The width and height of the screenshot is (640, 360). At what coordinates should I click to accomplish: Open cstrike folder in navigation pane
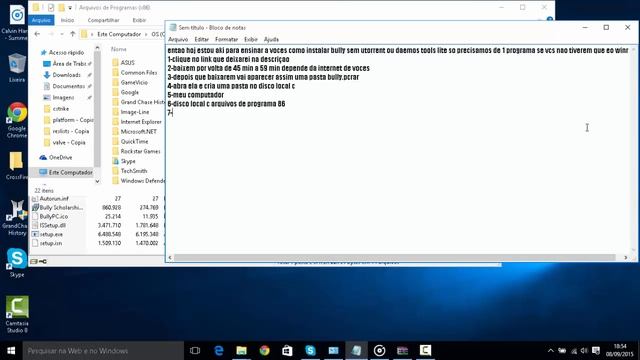[x=60, y=109]
